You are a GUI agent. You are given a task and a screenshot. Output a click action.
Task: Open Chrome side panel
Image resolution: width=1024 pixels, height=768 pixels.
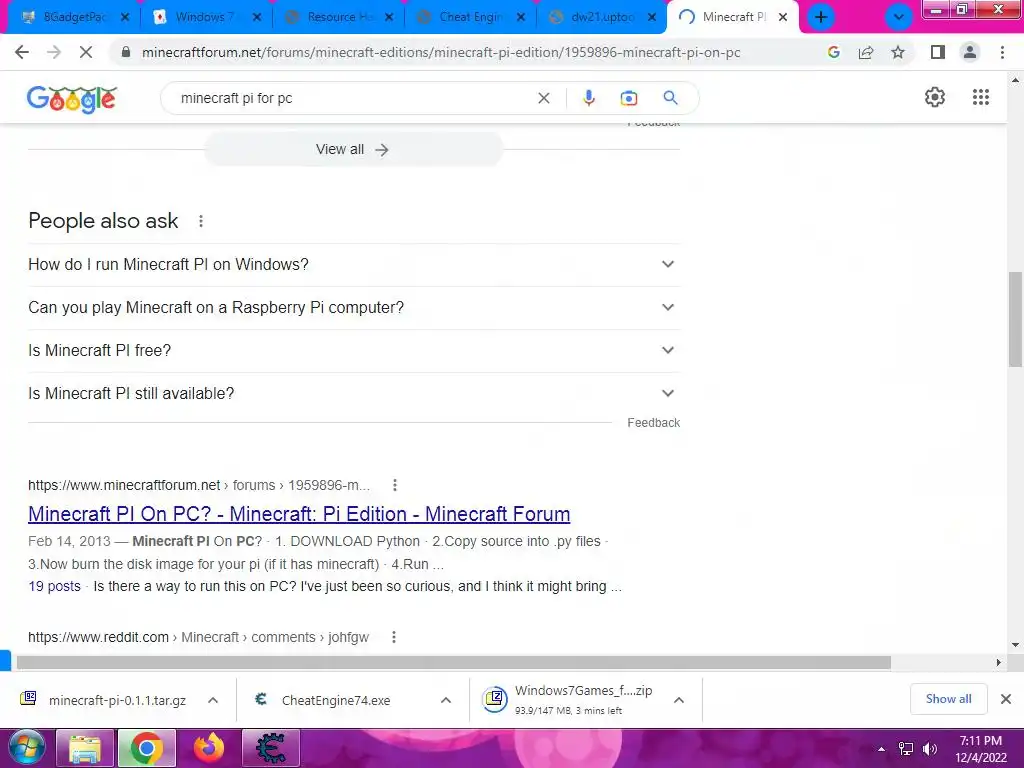[938, 52]
